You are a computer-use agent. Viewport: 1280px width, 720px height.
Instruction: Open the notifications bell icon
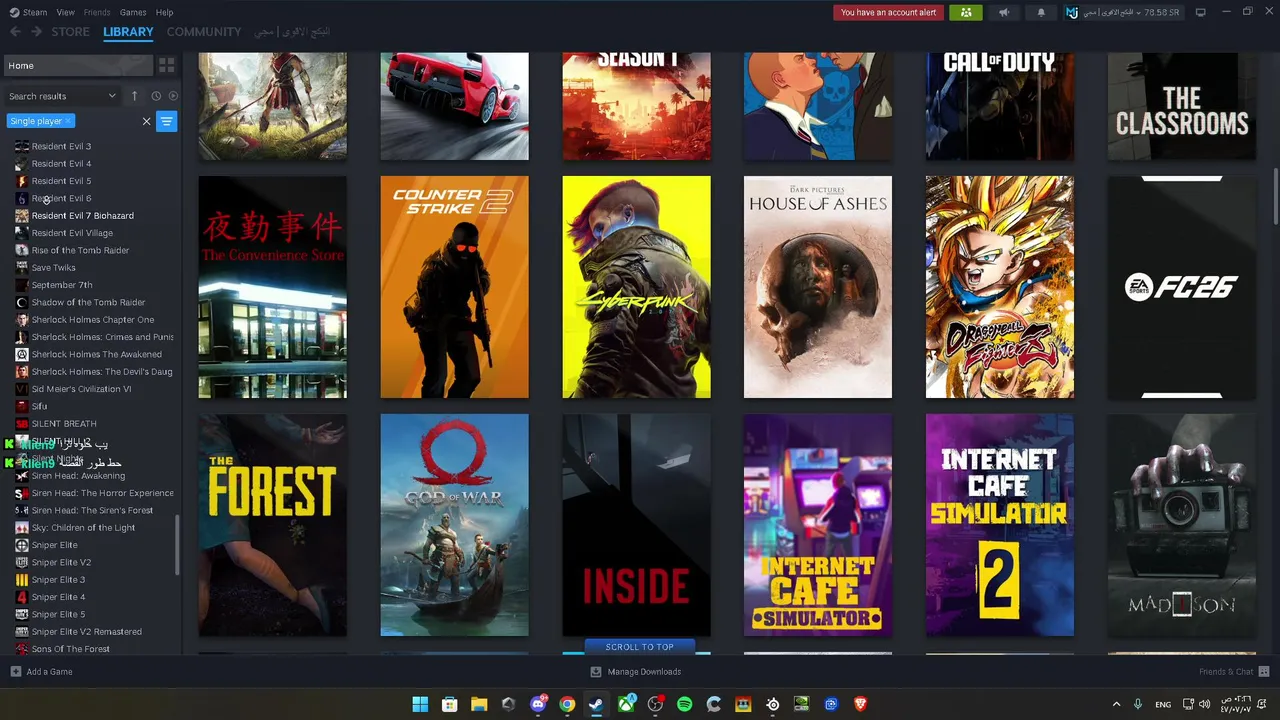tap(1041, 12)
